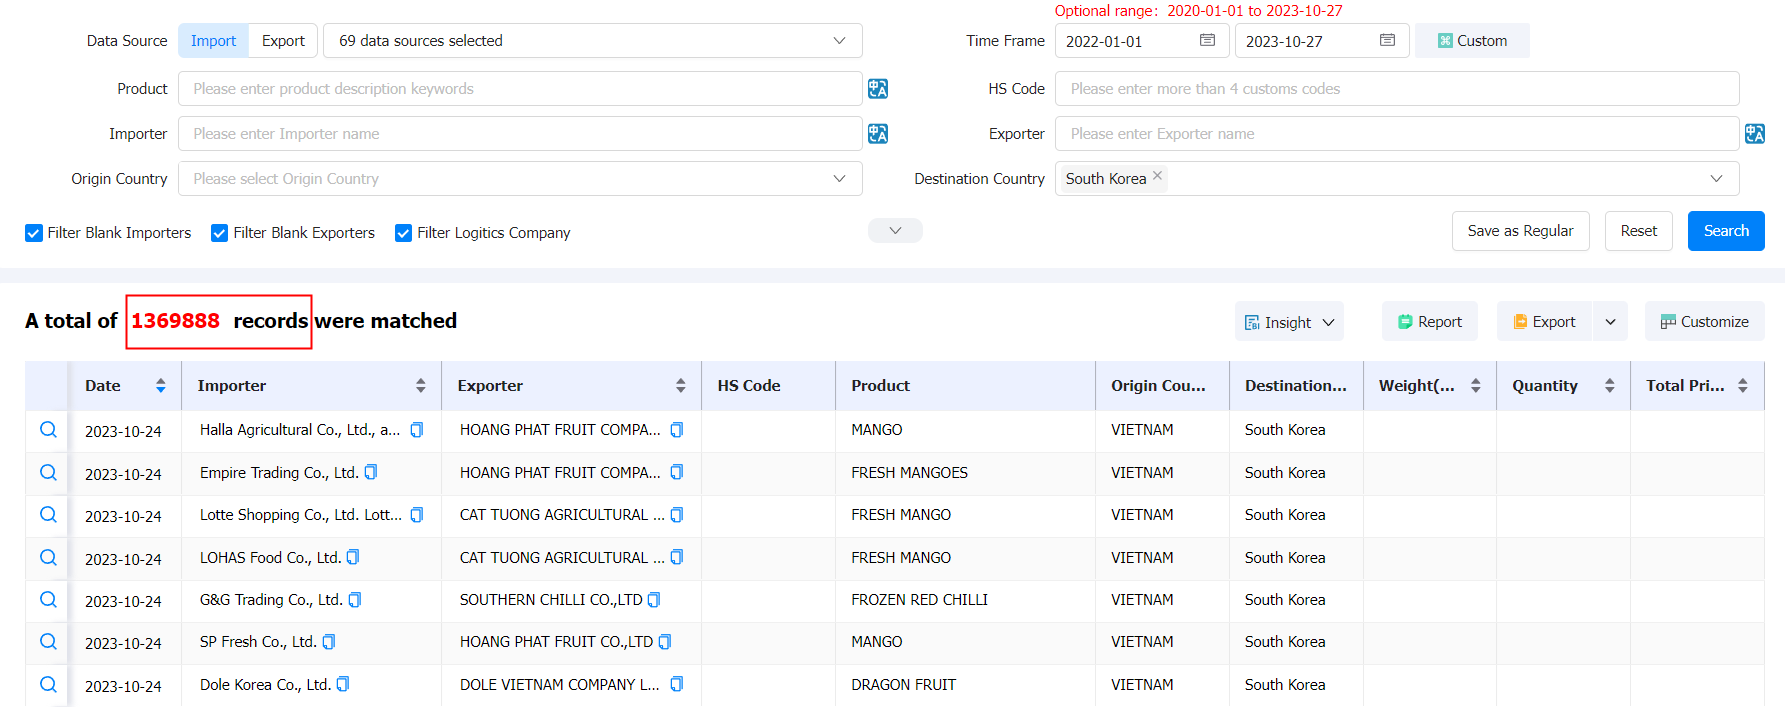Open the Insight dropdown

[1289, 322]
